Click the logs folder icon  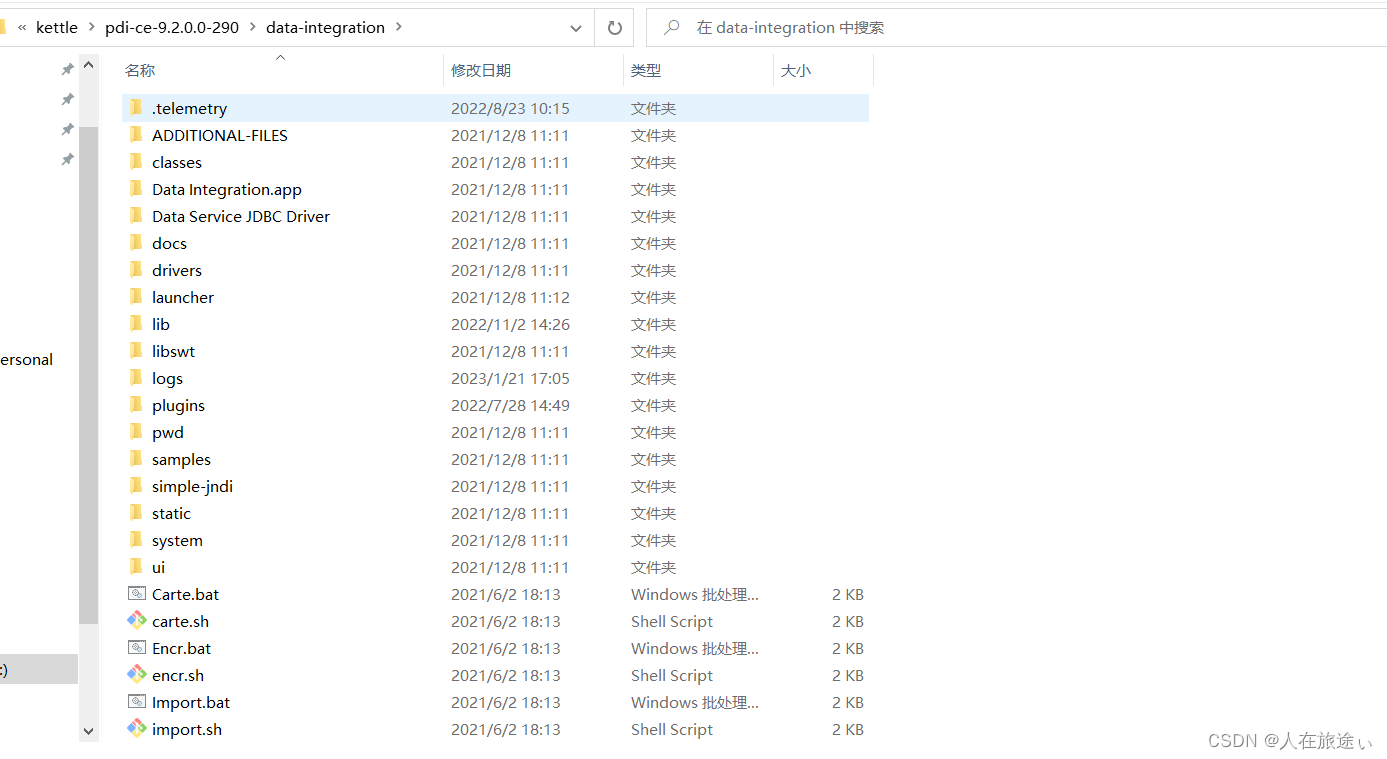pyautogui.click(x=136, y=378)
